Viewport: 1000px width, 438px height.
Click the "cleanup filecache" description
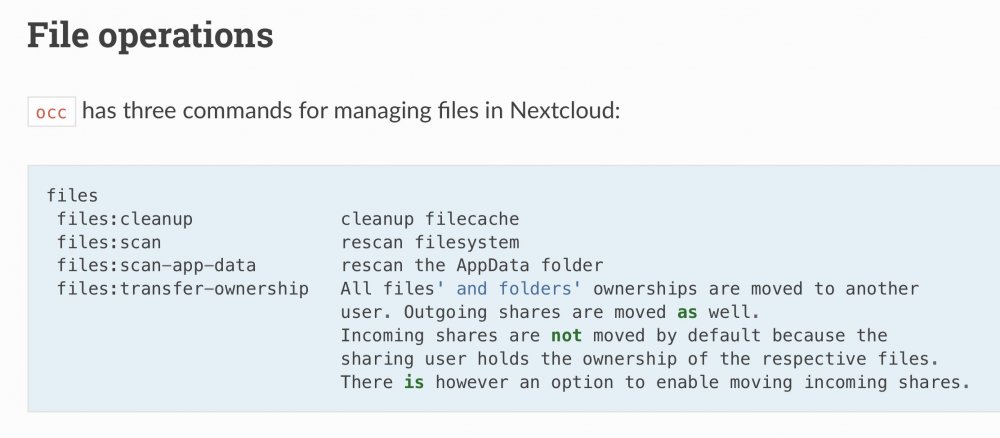(x=430, y=219)
